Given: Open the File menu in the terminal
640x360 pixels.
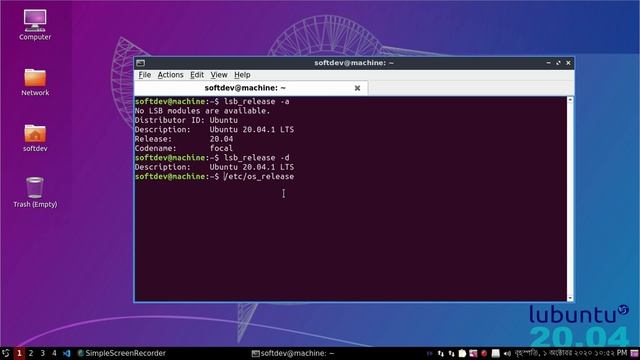Looking at the screenshot, I should click(144, 75).
